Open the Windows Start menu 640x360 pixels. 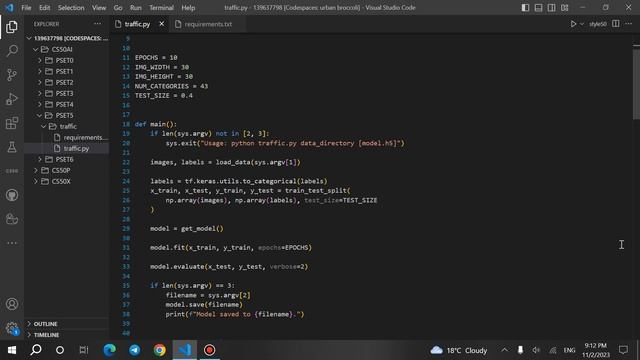pyautogui.click(x=12, y=350)
